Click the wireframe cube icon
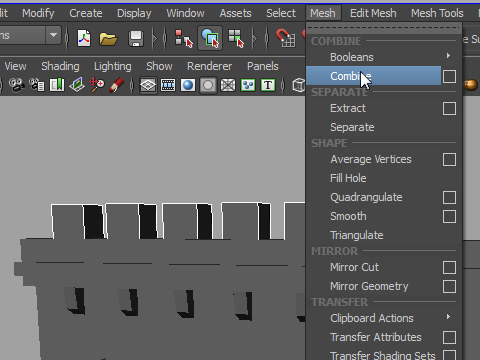This screenshot has width=480, height=360. click(x=299, y=85)
